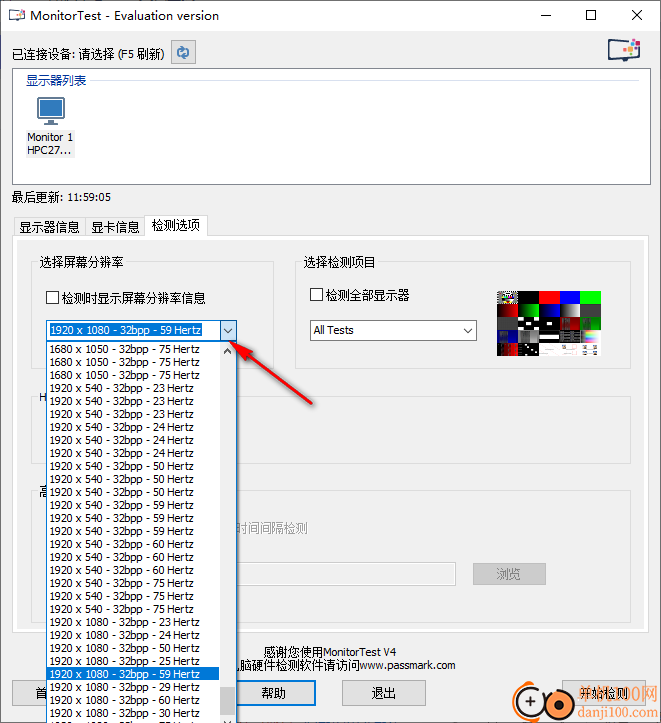
Task: Close the MonitorTest window
Action: pyautogui.click(x=637, y=15)
